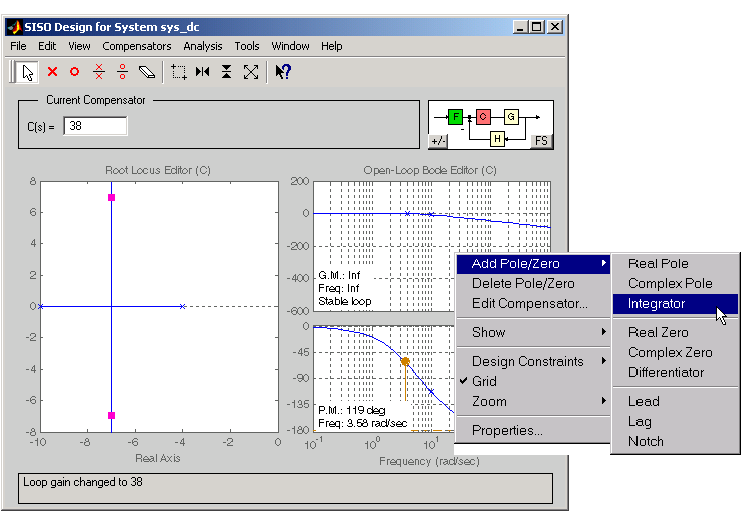Select Notch in submenu
This screenshot has height=513, width=750.
point(675,441)
